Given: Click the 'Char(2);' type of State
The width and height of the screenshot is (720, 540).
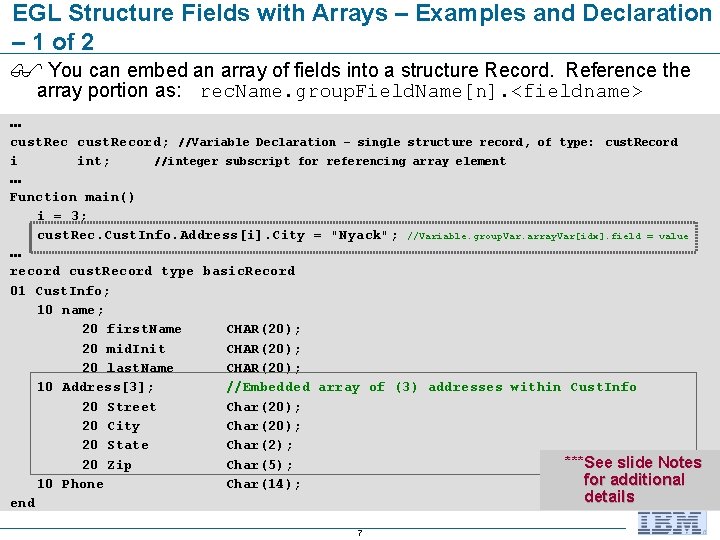Looking at the screenshot, I should click(259, 445).
